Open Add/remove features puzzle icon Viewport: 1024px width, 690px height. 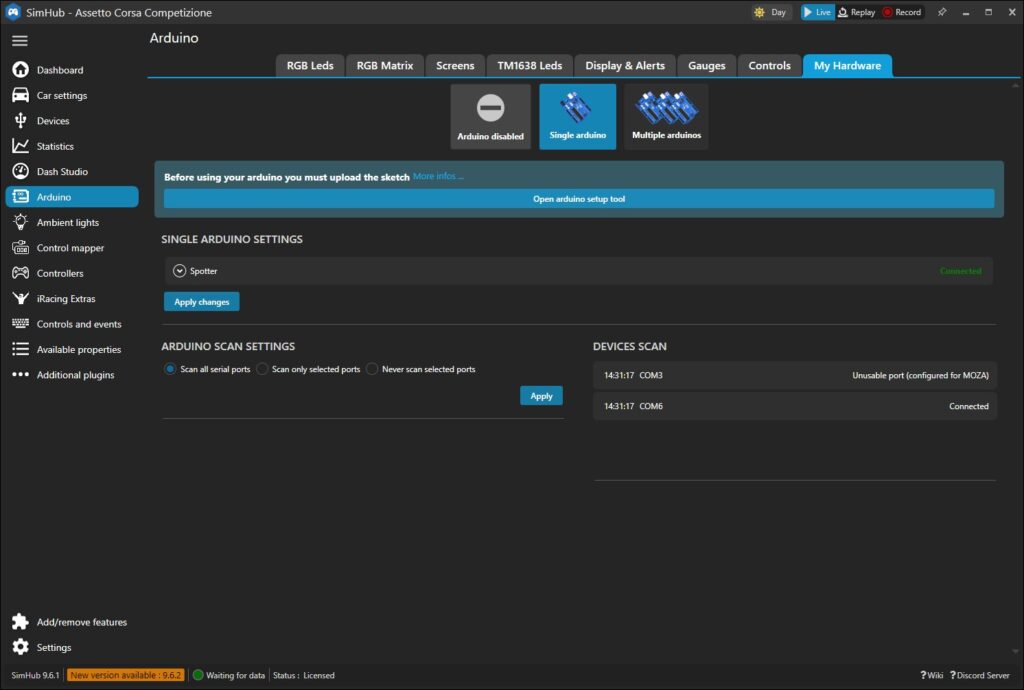point(20,621)
